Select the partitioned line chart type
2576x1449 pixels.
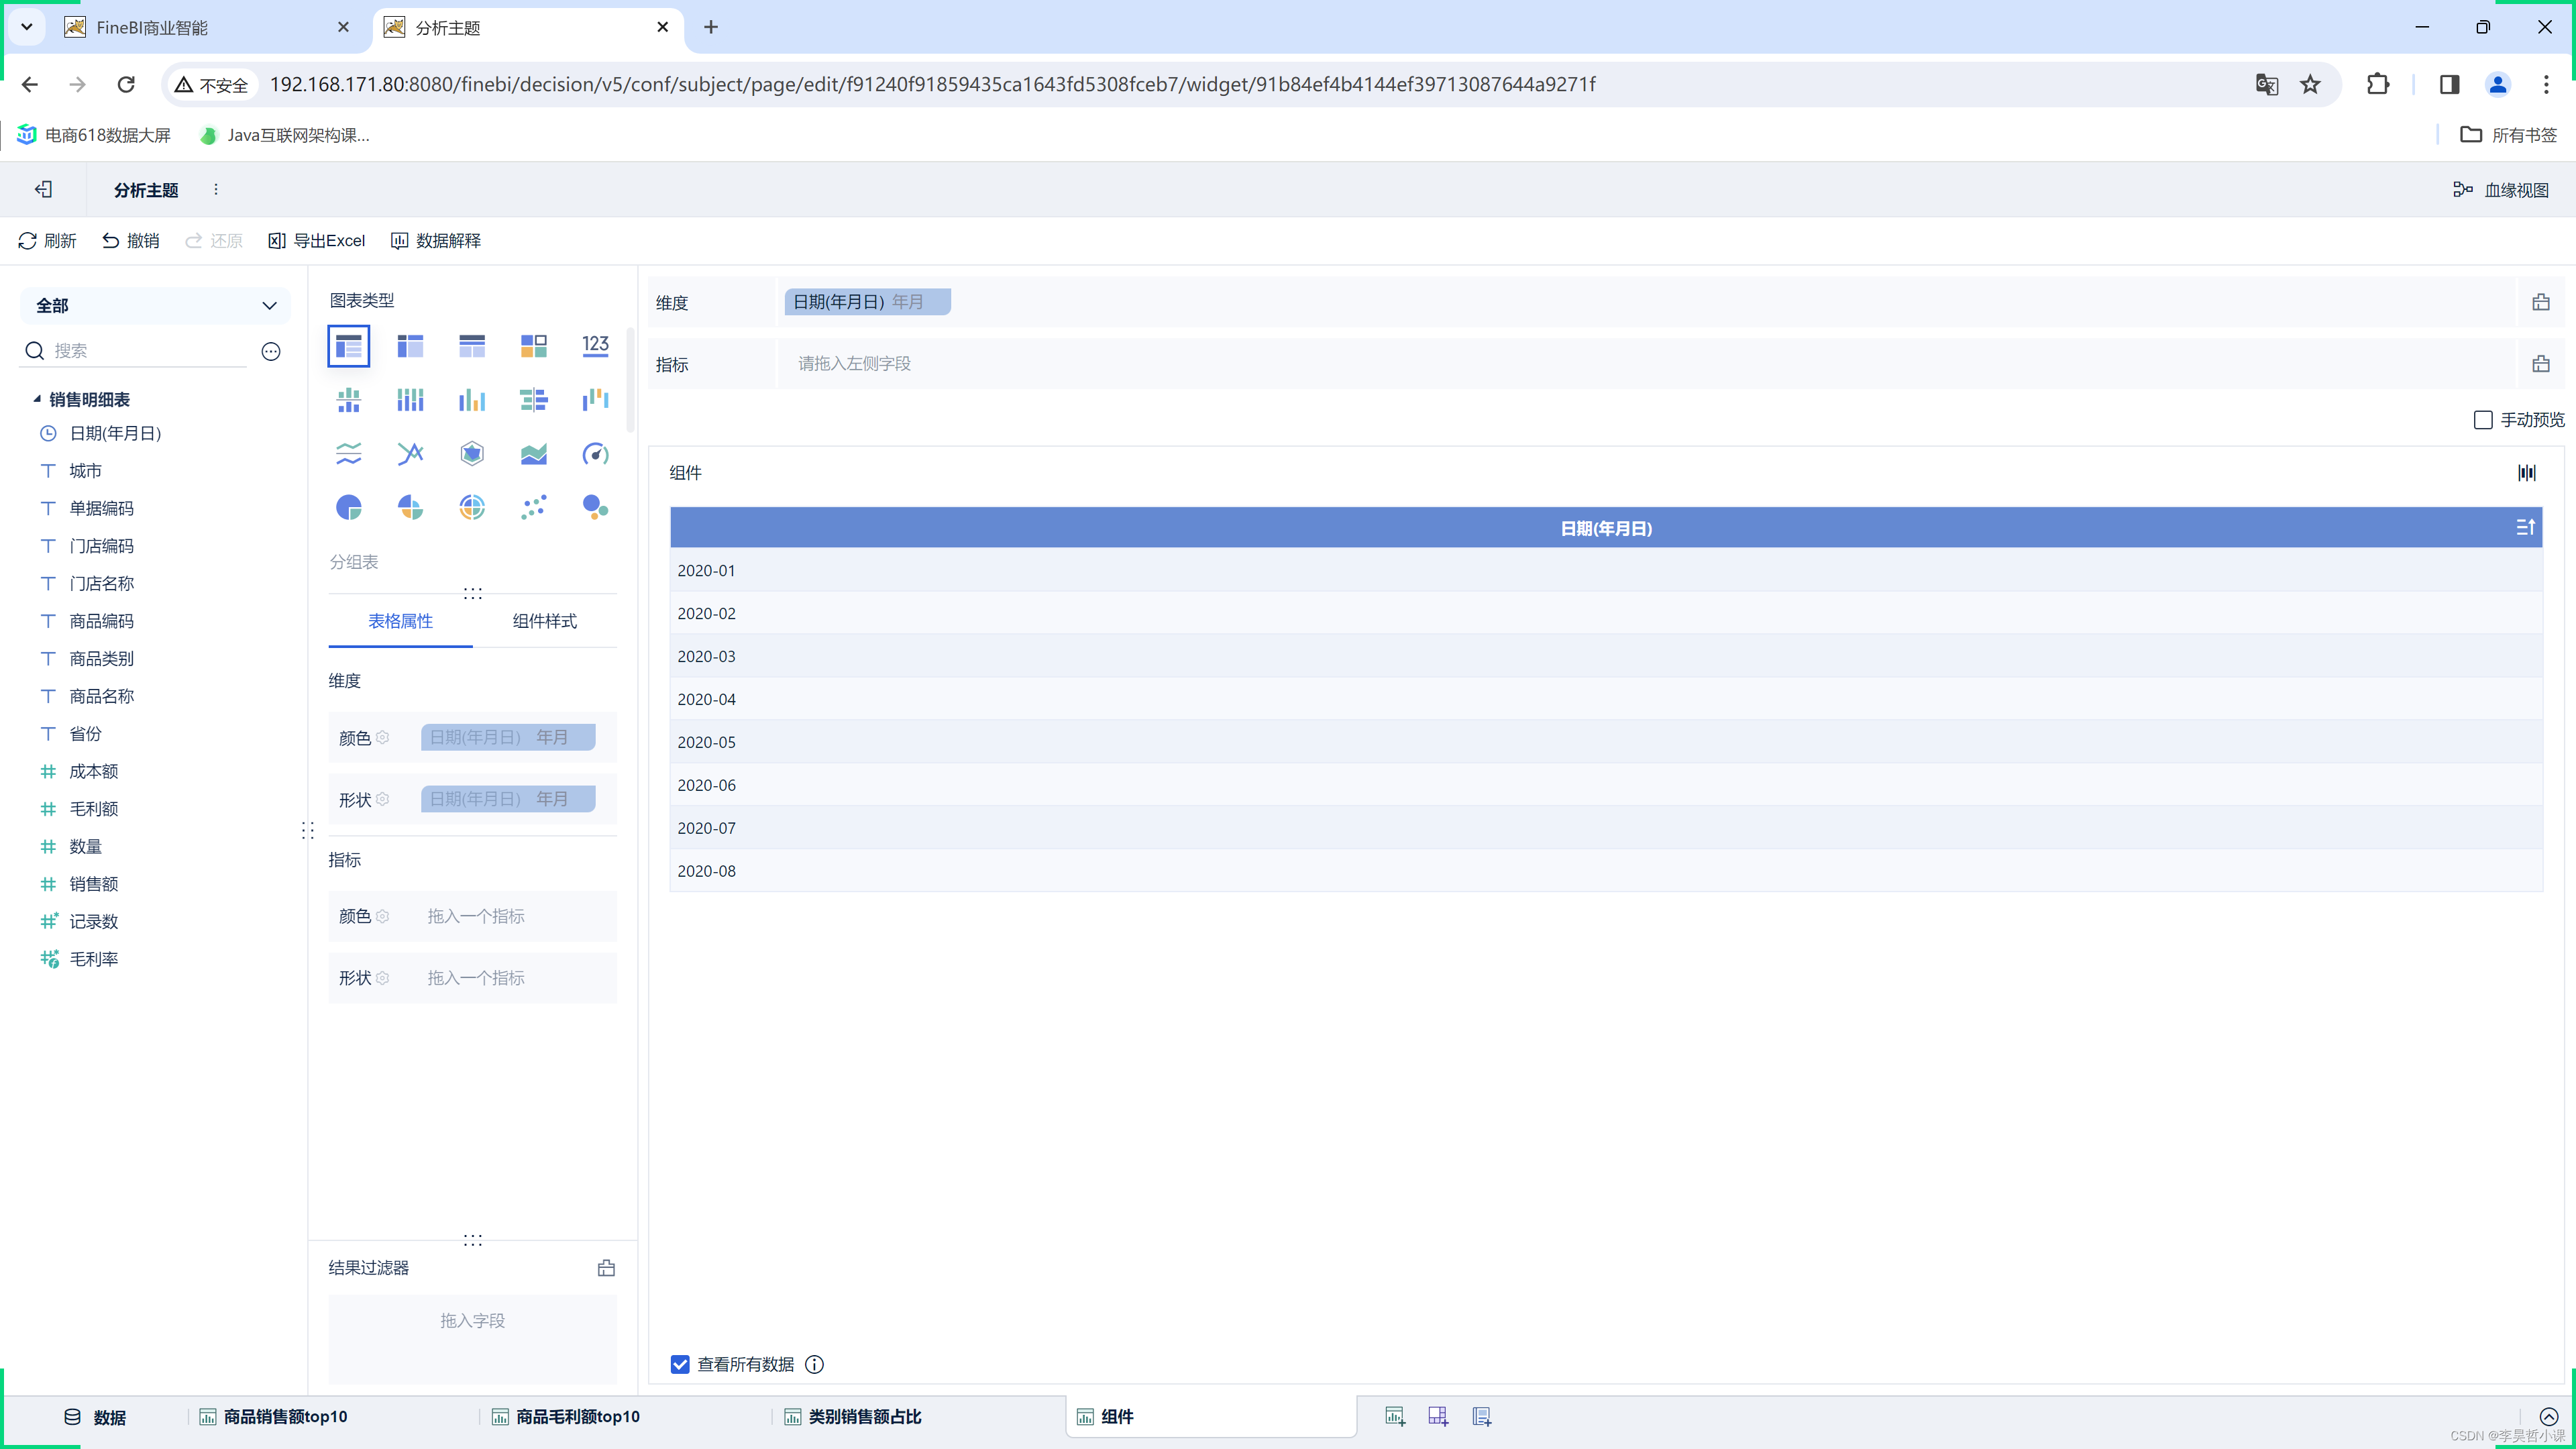pos(348,454)
